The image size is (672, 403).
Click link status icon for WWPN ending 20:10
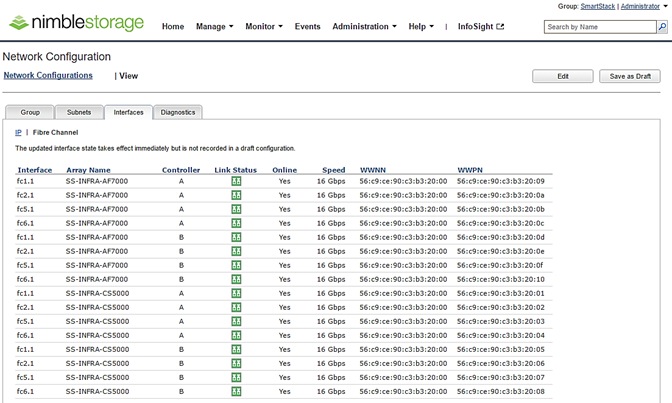[236, 280]
